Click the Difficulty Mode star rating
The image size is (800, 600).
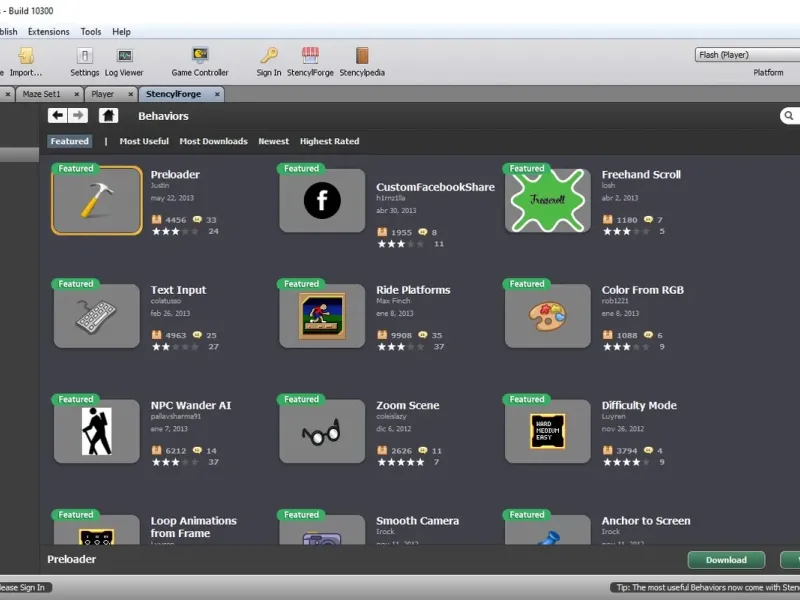(626, 462)
